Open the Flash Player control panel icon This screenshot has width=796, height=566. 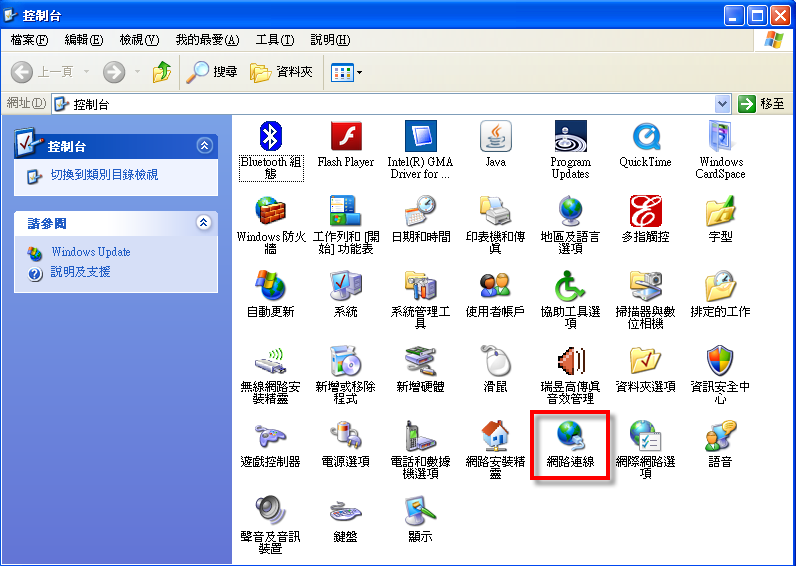(345, 138)
